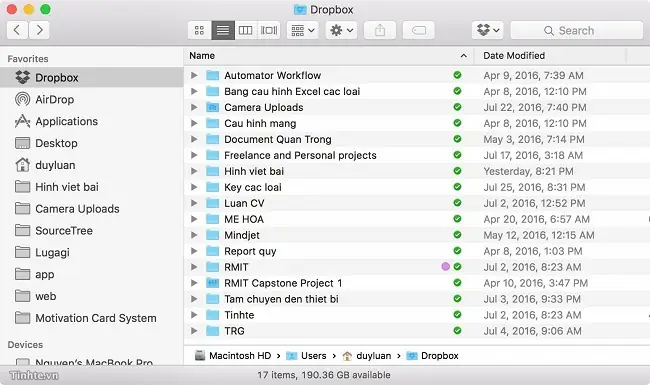Expand the Luan CV folder
The image size is (650, 385).
(x=194, y=203)
